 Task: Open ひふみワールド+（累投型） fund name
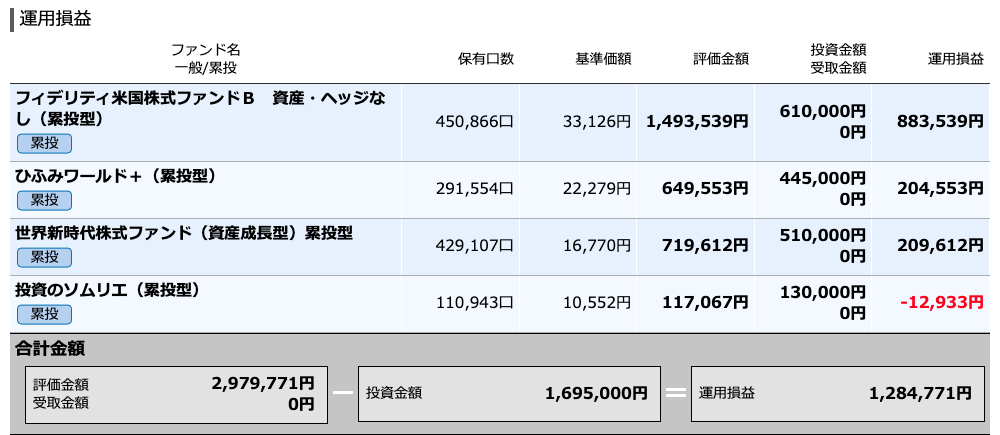pos(116,176)
